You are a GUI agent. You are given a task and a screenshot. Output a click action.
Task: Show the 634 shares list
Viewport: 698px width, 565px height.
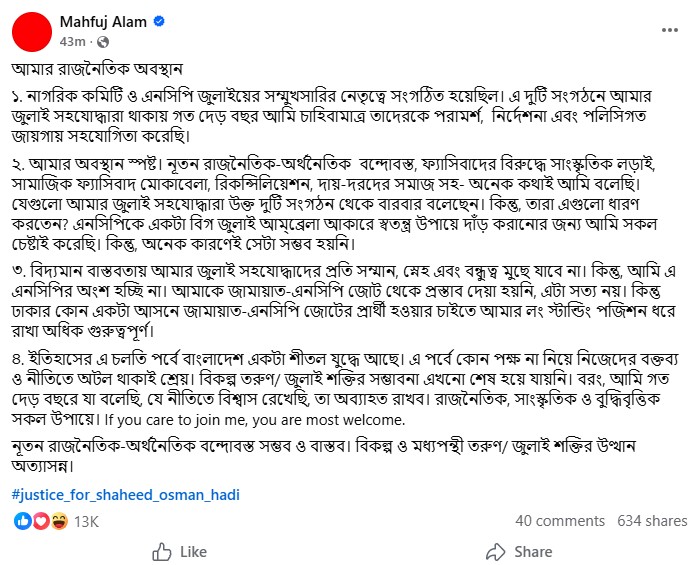pos(652,521)
